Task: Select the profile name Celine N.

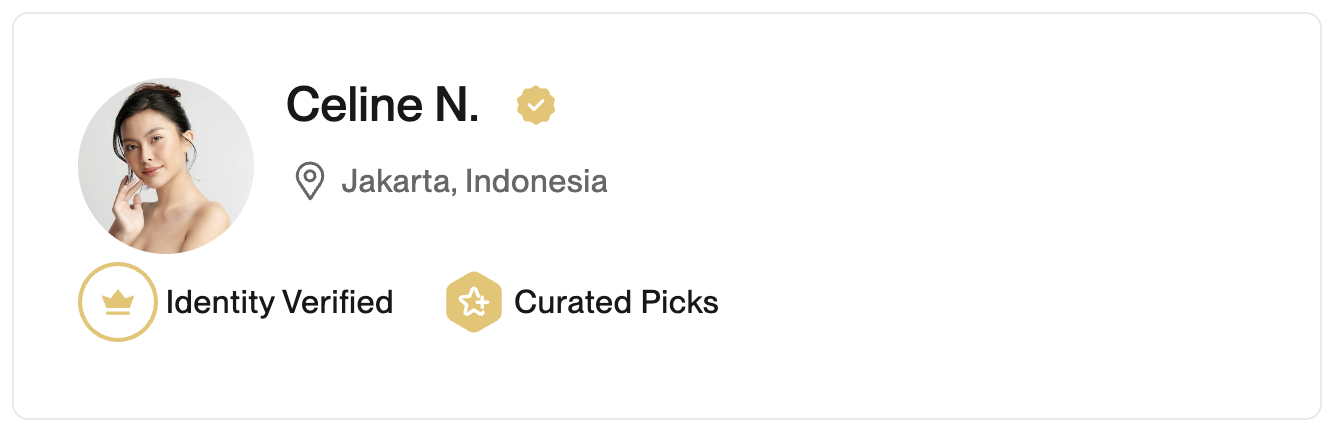Action: pos(383,104)
